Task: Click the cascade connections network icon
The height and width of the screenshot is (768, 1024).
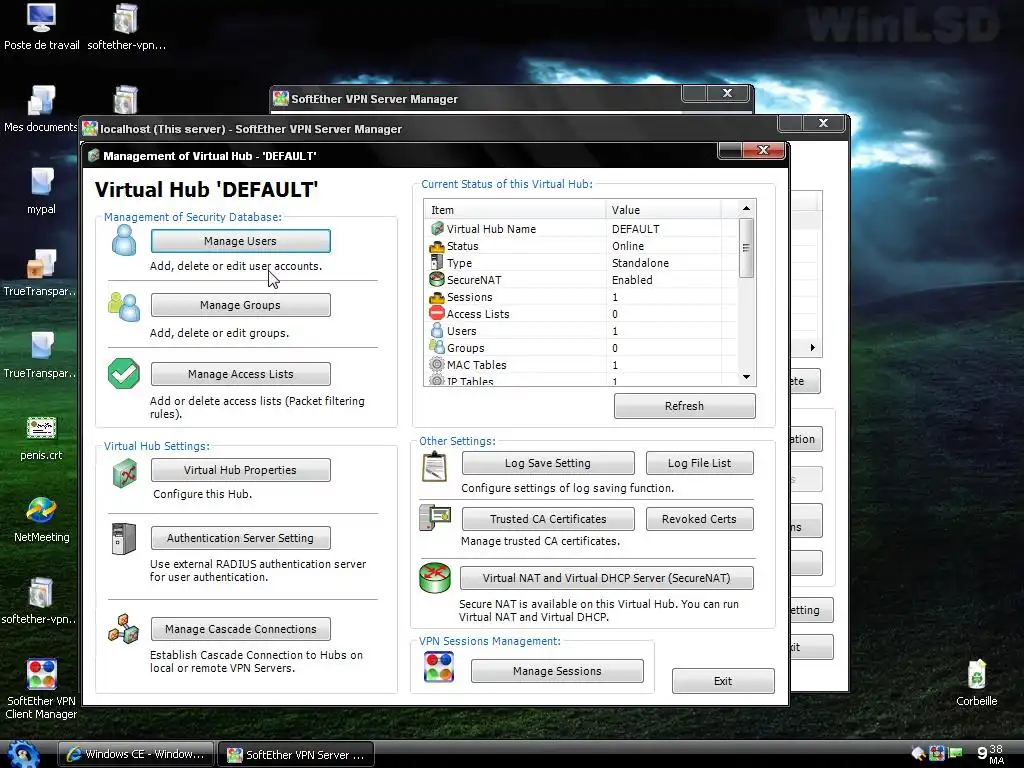Action: point(124,629)
